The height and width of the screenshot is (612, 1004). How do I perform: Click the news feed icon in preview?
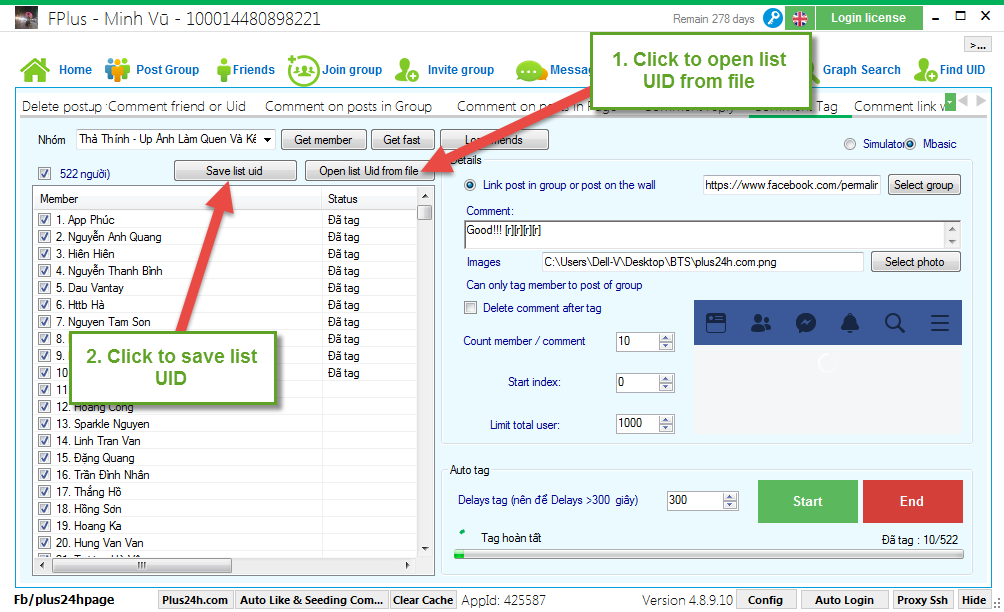pyautogui.click(x=716, y=323)
